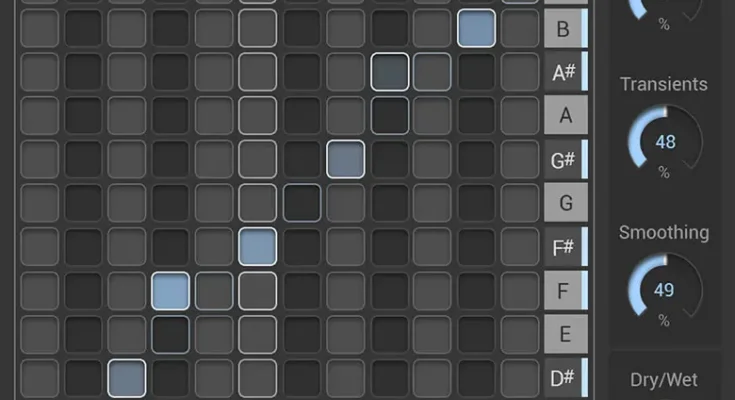Click the outlined dark cell in G row
The width and height of the screenshot is (735, 400).
click(302, 203)
